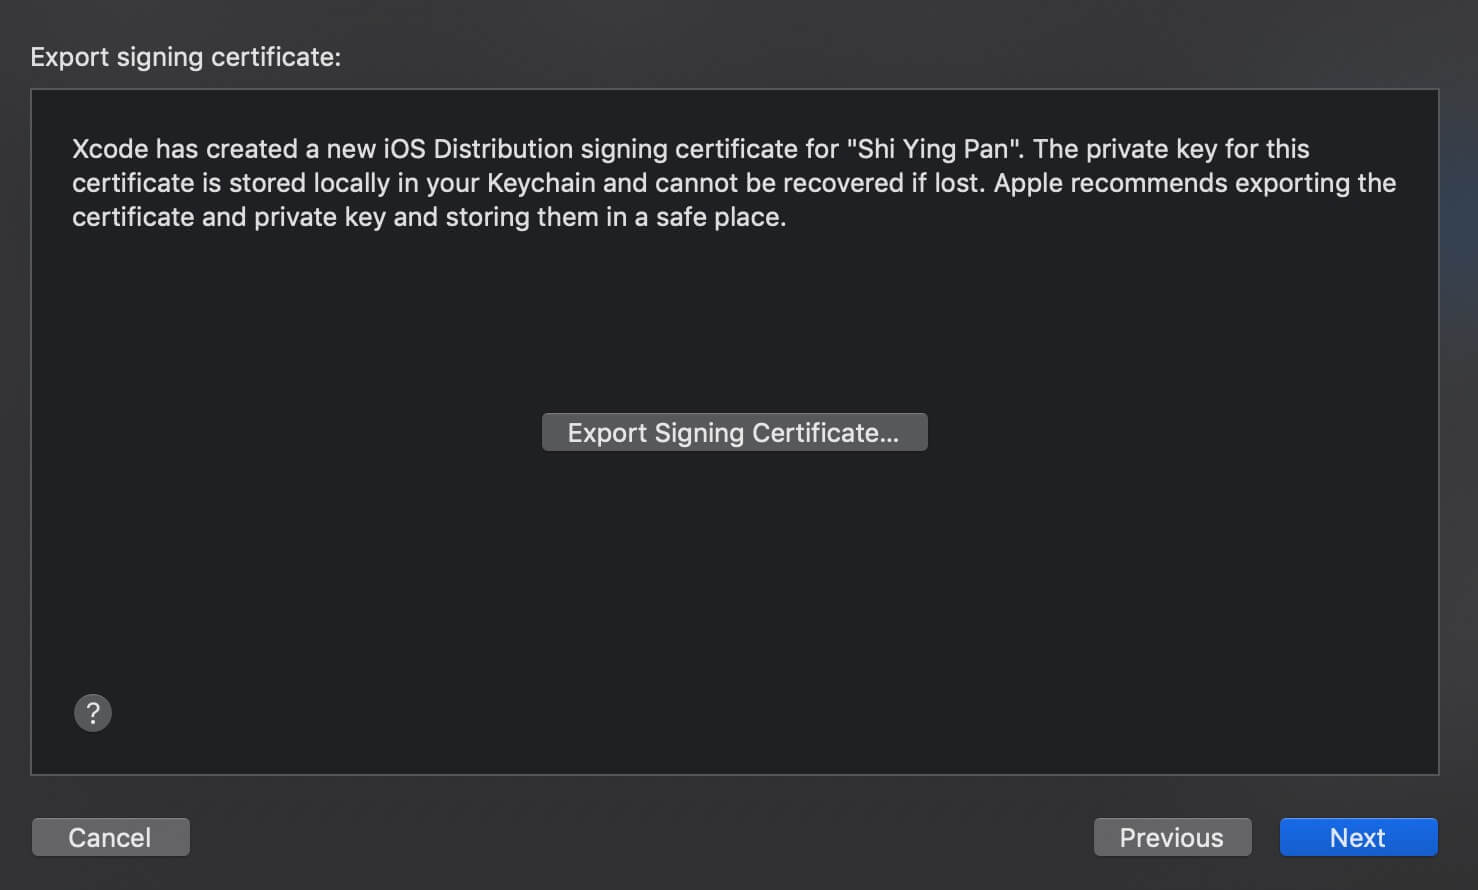Click the certificate description paragraph text
This screenshot has height=890, width=1478.
[x=734, y=183]
